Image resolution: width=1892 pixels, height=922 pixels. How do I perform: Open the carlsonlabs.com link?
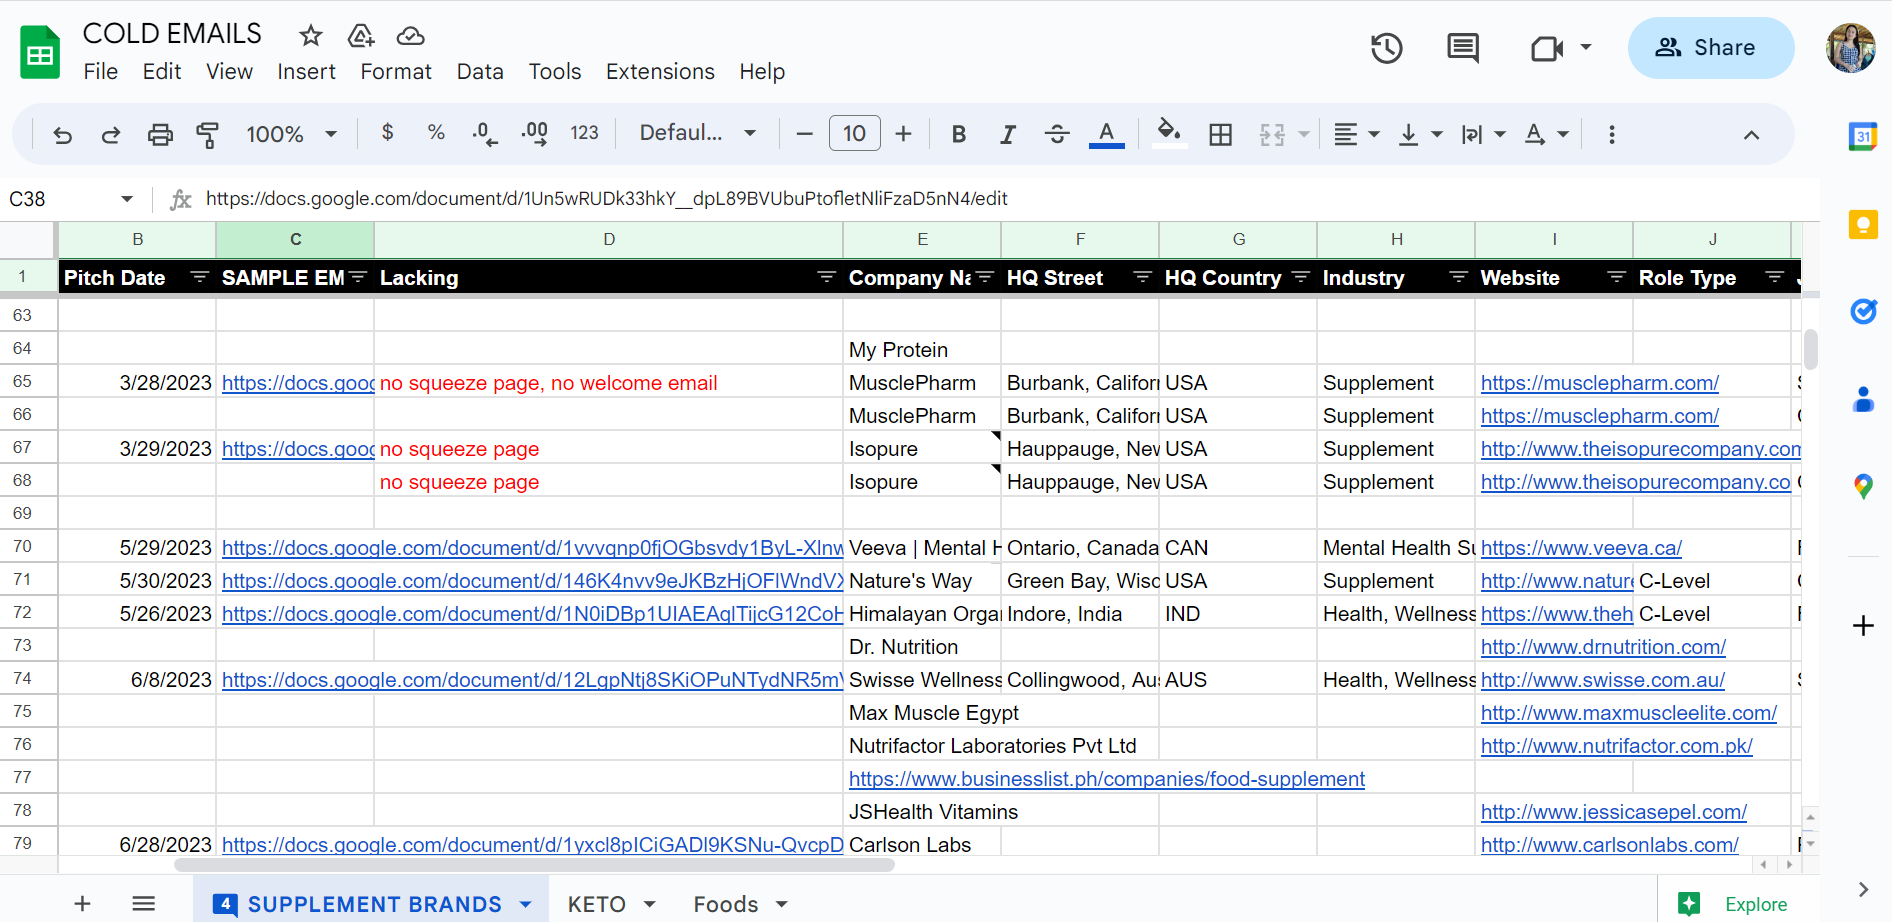click(x=1610, y=845)
